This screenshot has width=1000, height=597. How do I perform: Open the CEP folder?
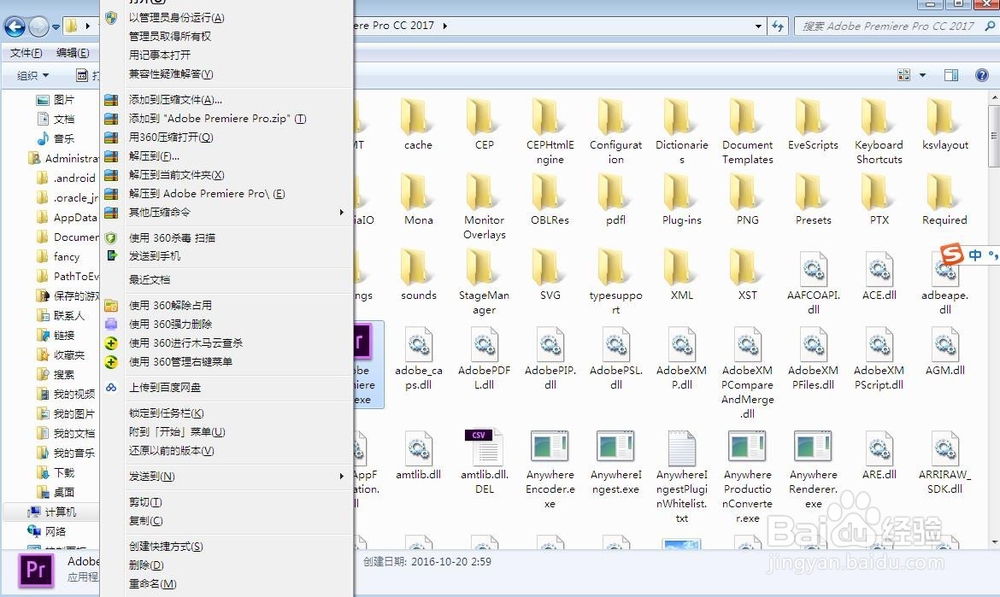tap(484, 125)
